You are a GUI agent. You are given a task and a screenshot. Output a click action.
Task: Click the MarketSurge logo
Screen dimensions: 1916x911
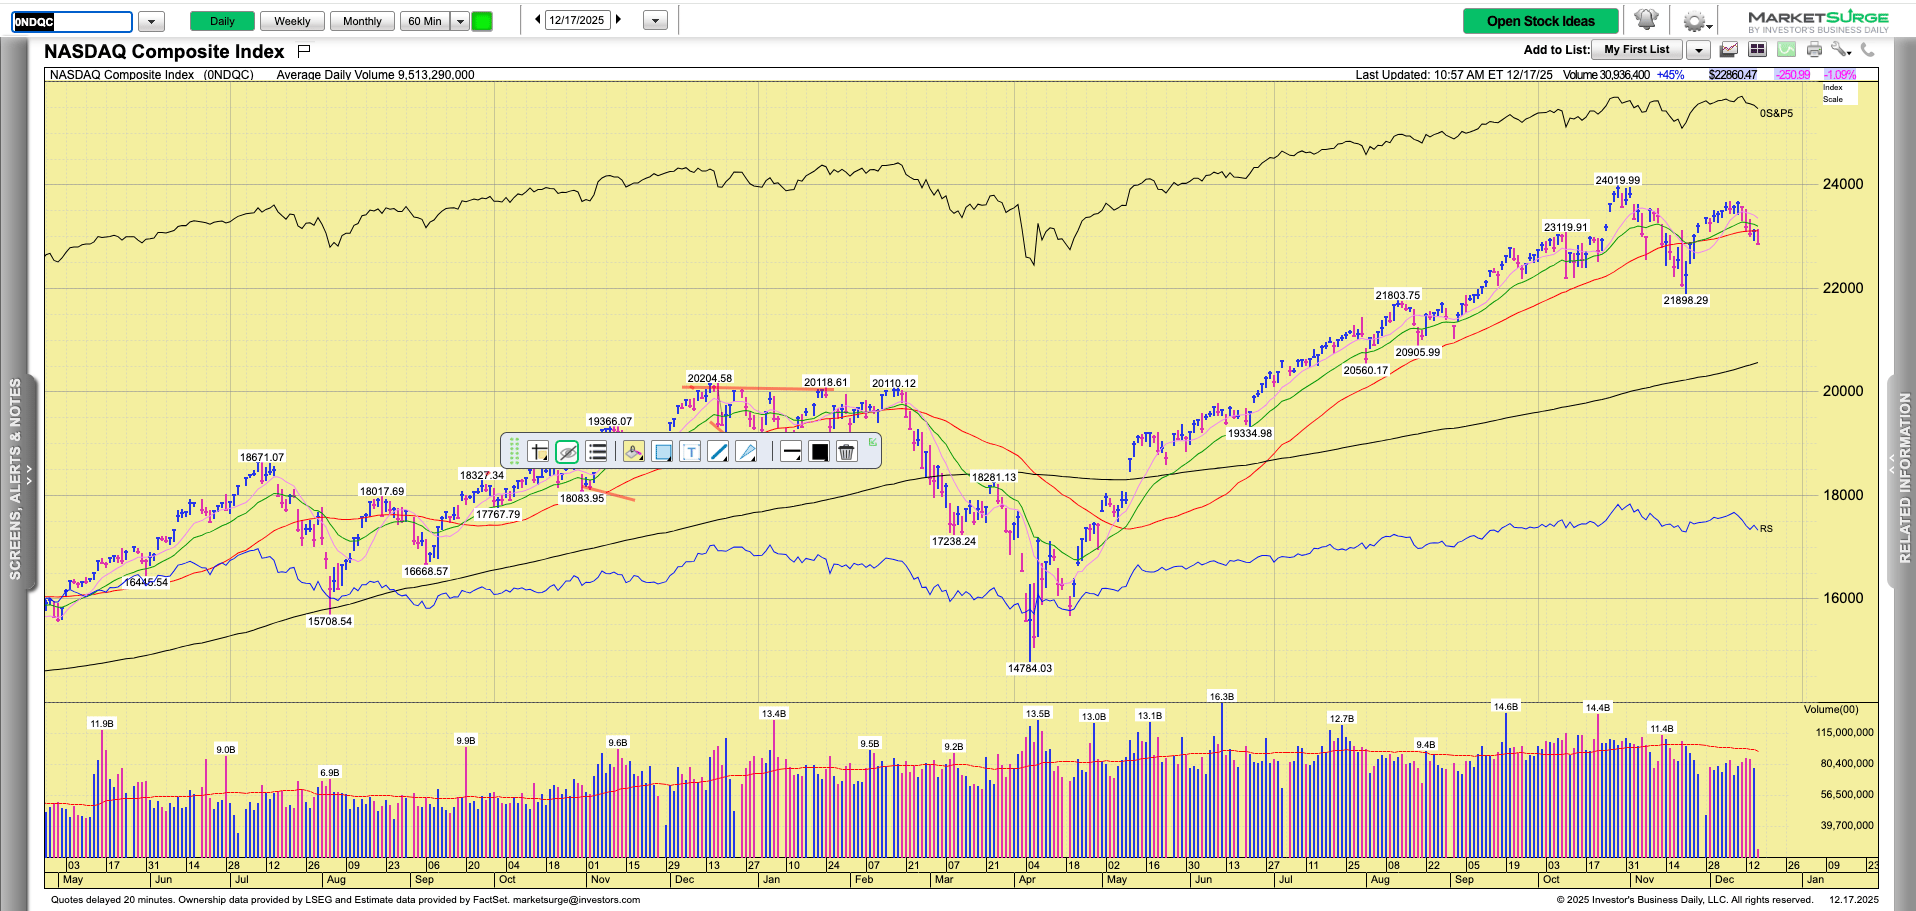pyautogui.click(x=1818, y=21)
